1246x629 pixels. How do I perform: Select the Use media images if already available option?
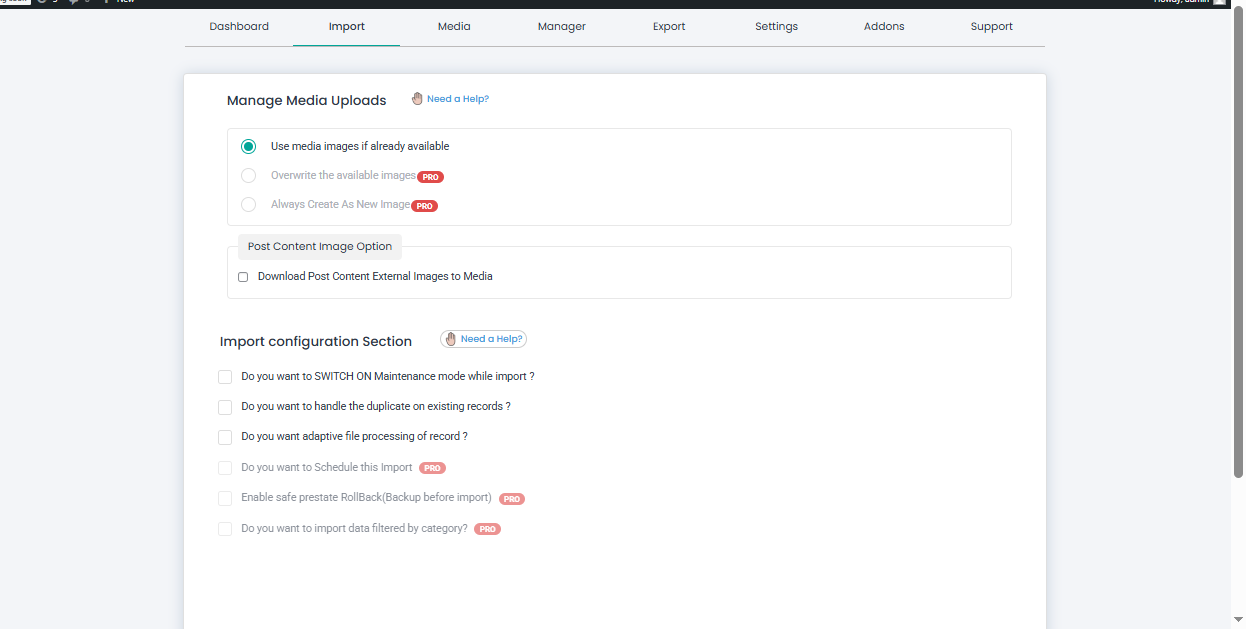coord(248,146)
